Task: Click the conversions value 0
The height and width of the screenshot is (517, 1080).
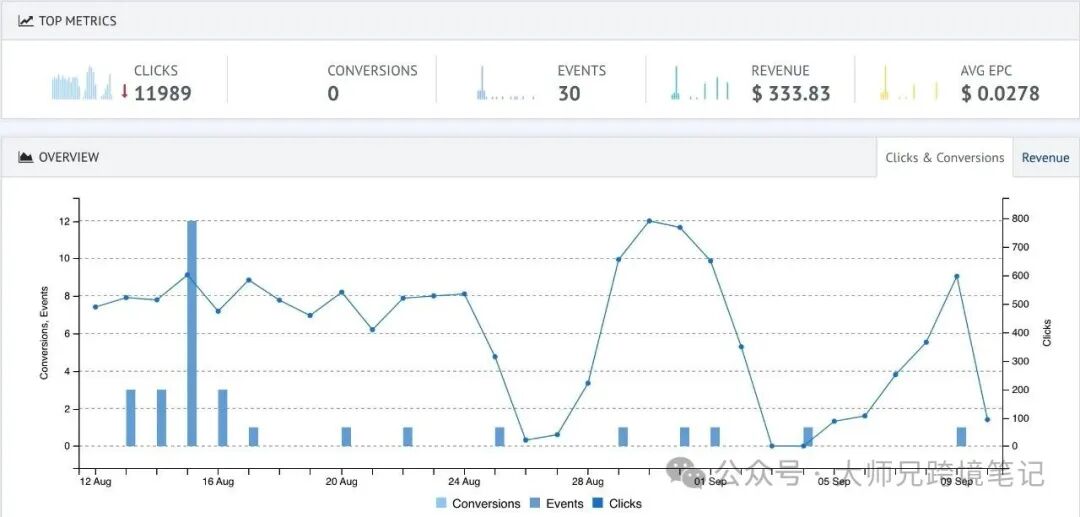Action: [333, 94]
